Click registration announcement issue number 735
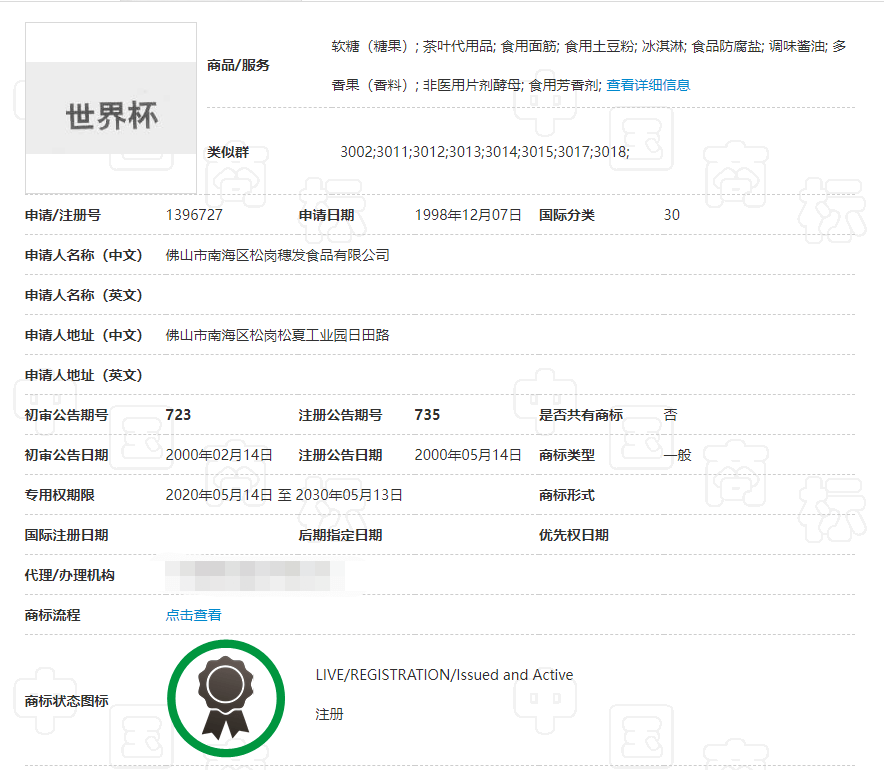 tap(427, 415)
